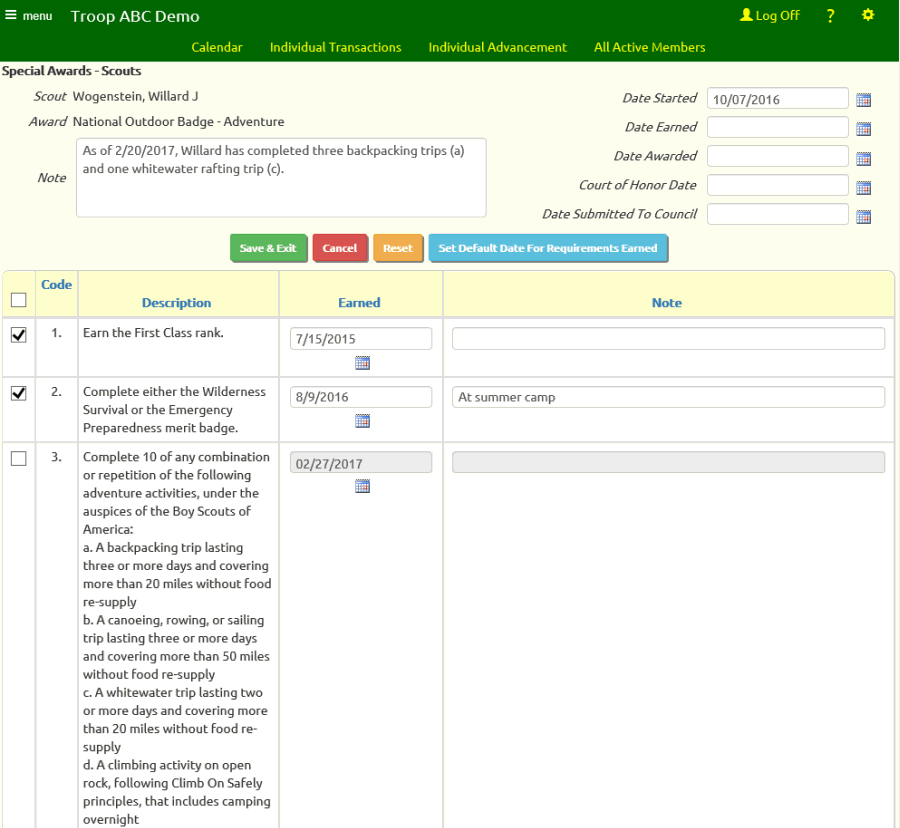Click the orange Reset button

[398, 248]
